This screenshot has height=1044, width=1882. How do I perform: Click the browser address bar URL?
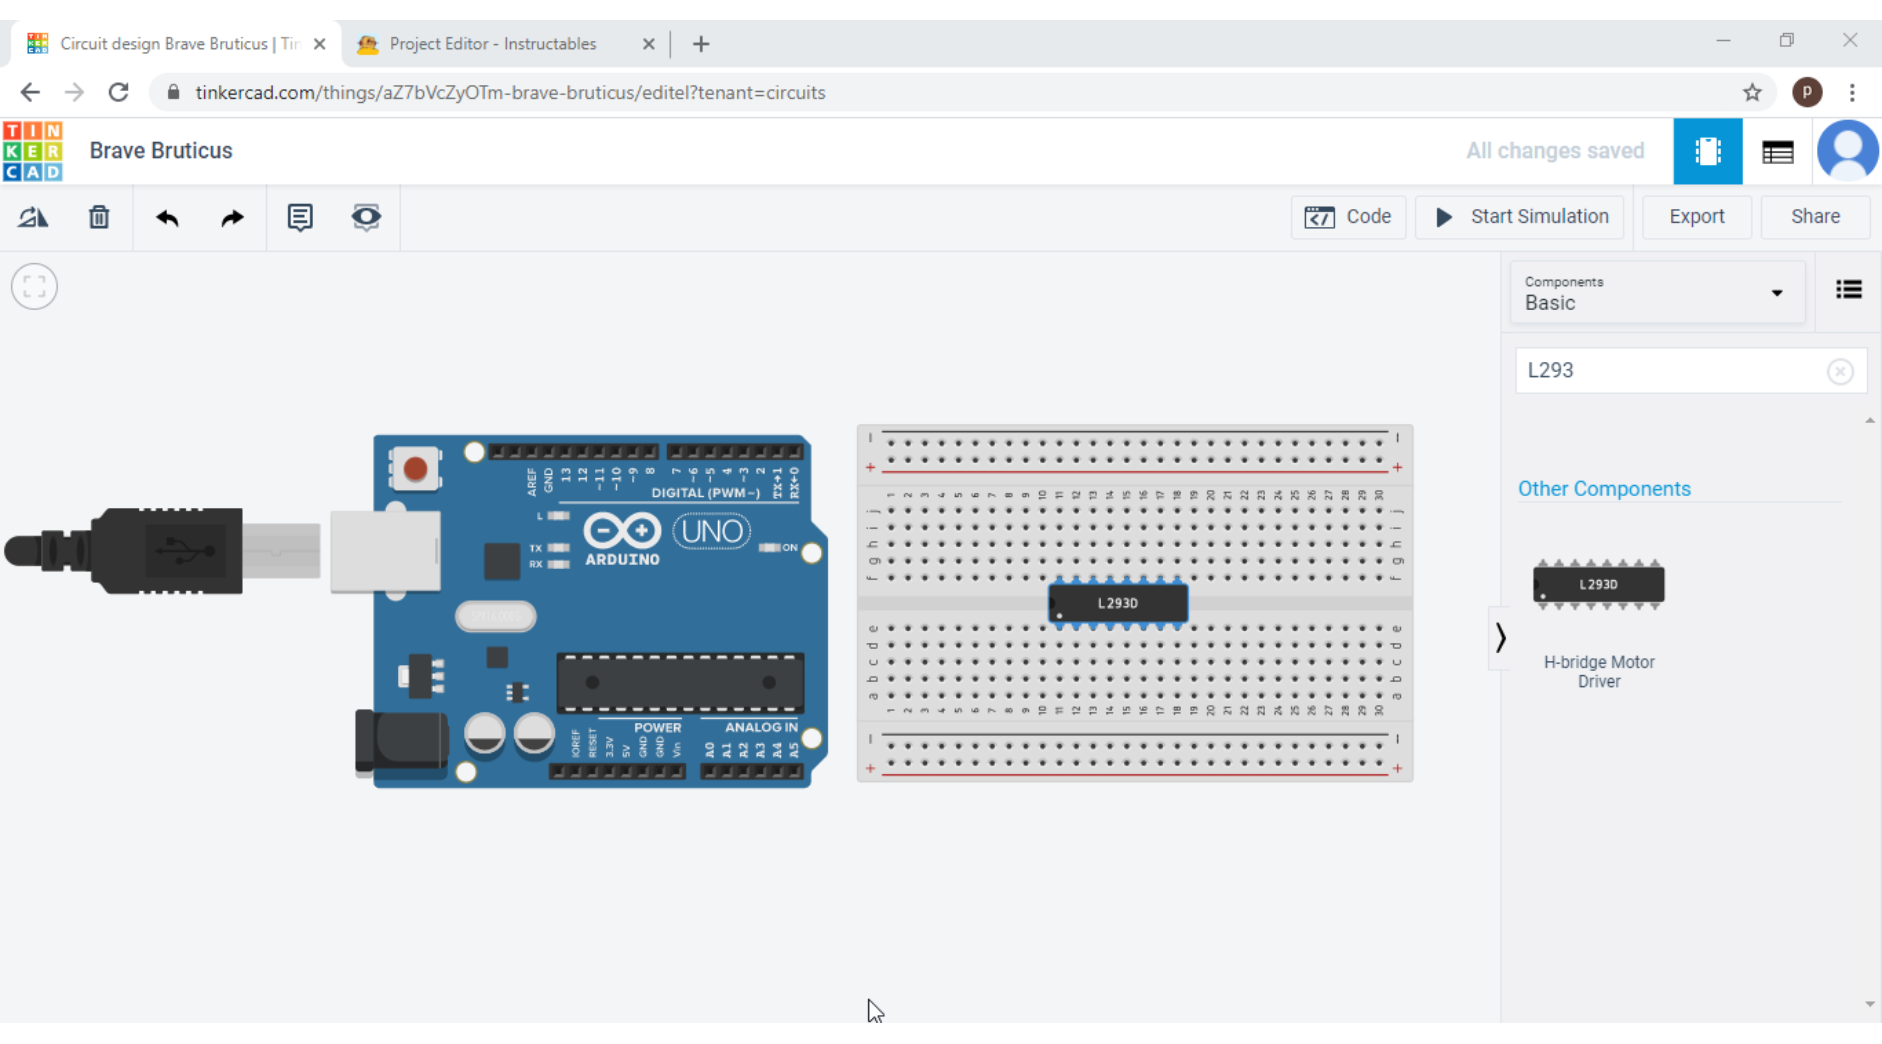coord(510,93)
